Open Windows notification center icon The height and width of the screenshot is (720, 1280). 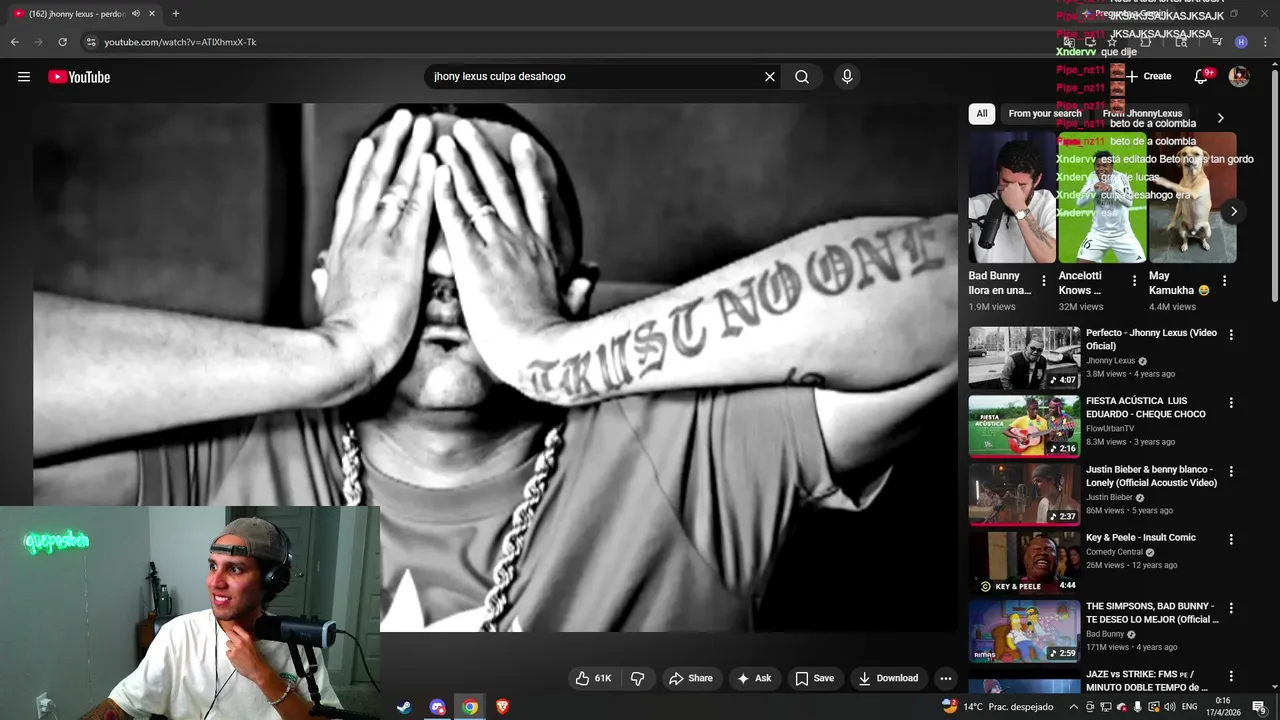pos(1259,707)
